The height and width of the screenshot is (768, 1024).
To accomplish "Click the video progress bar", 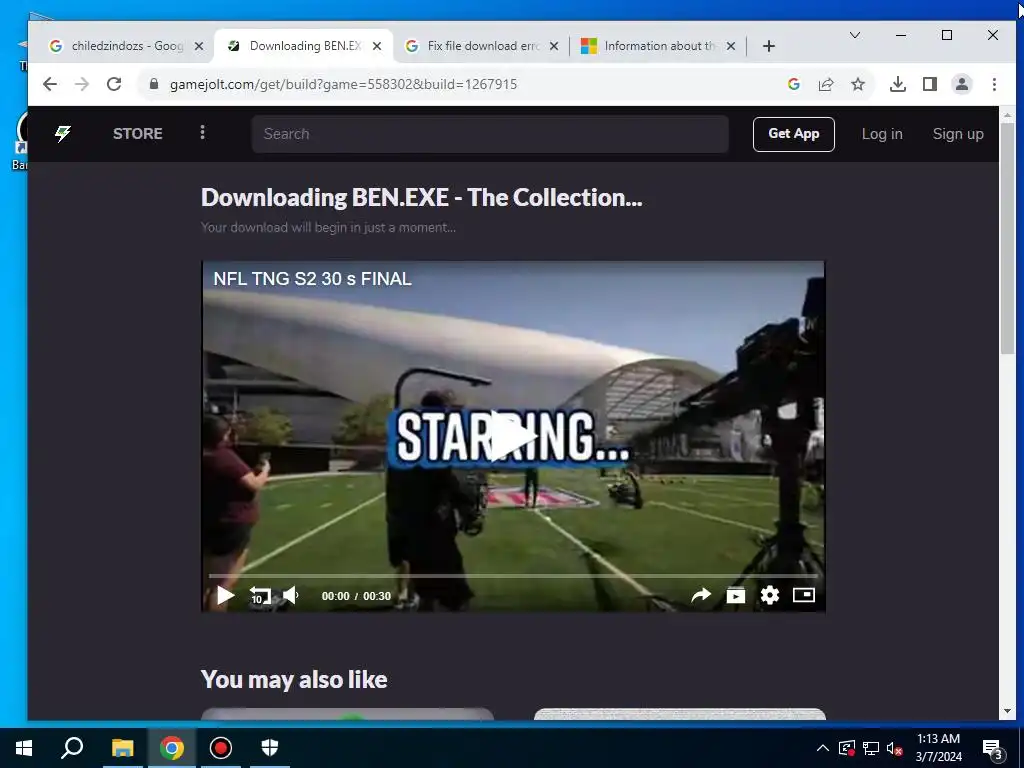I will (513, 576).
